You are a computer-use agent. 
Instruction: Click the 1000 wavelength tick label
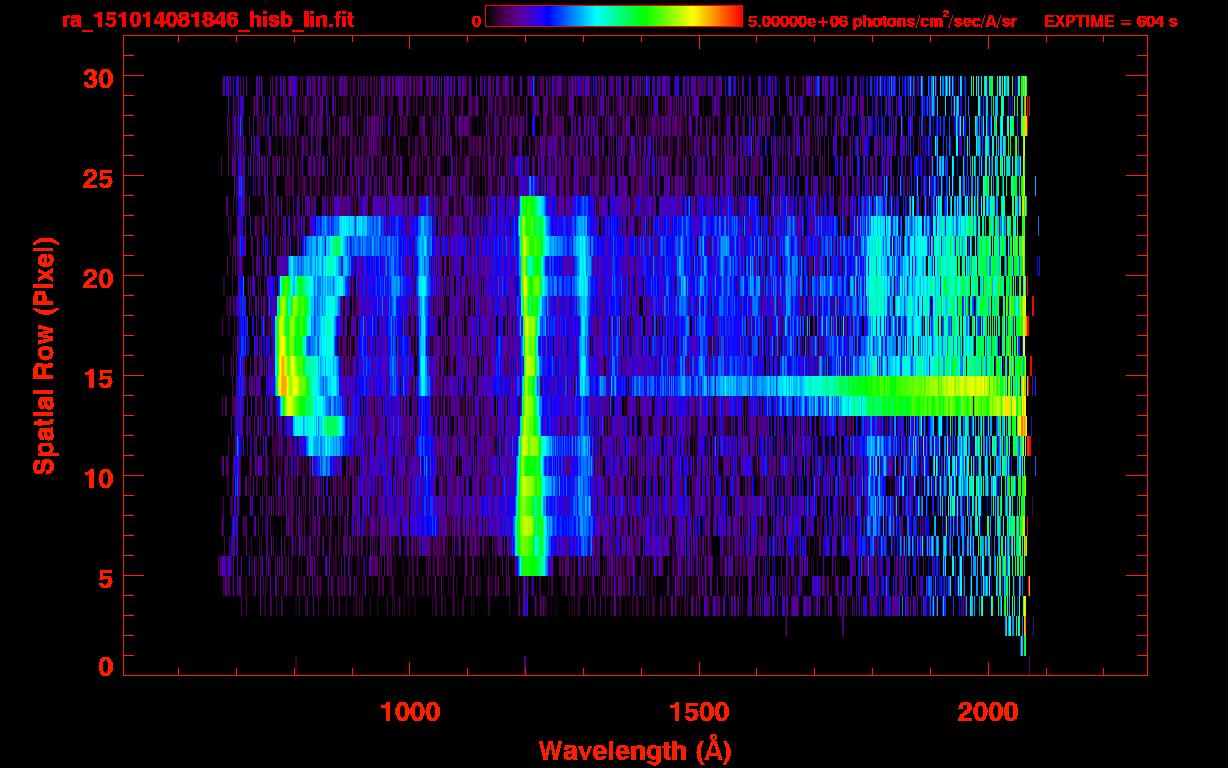[410, 712]
